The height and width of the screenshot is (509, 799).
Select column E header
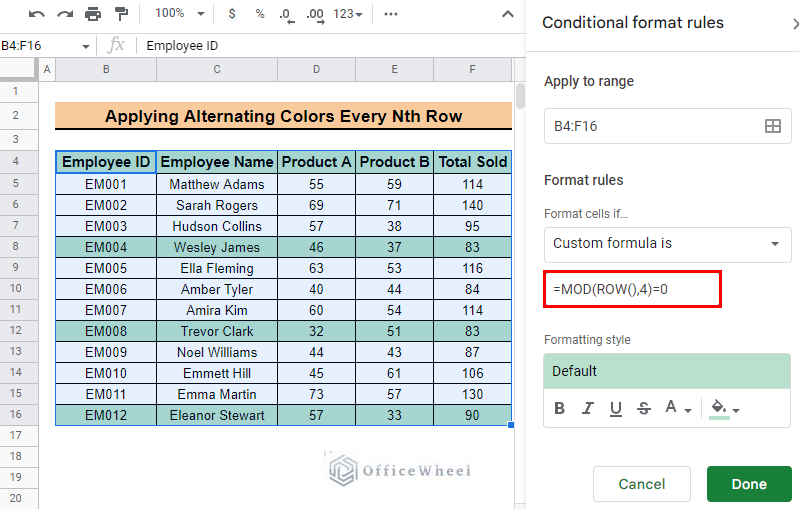tap(394, 69)
